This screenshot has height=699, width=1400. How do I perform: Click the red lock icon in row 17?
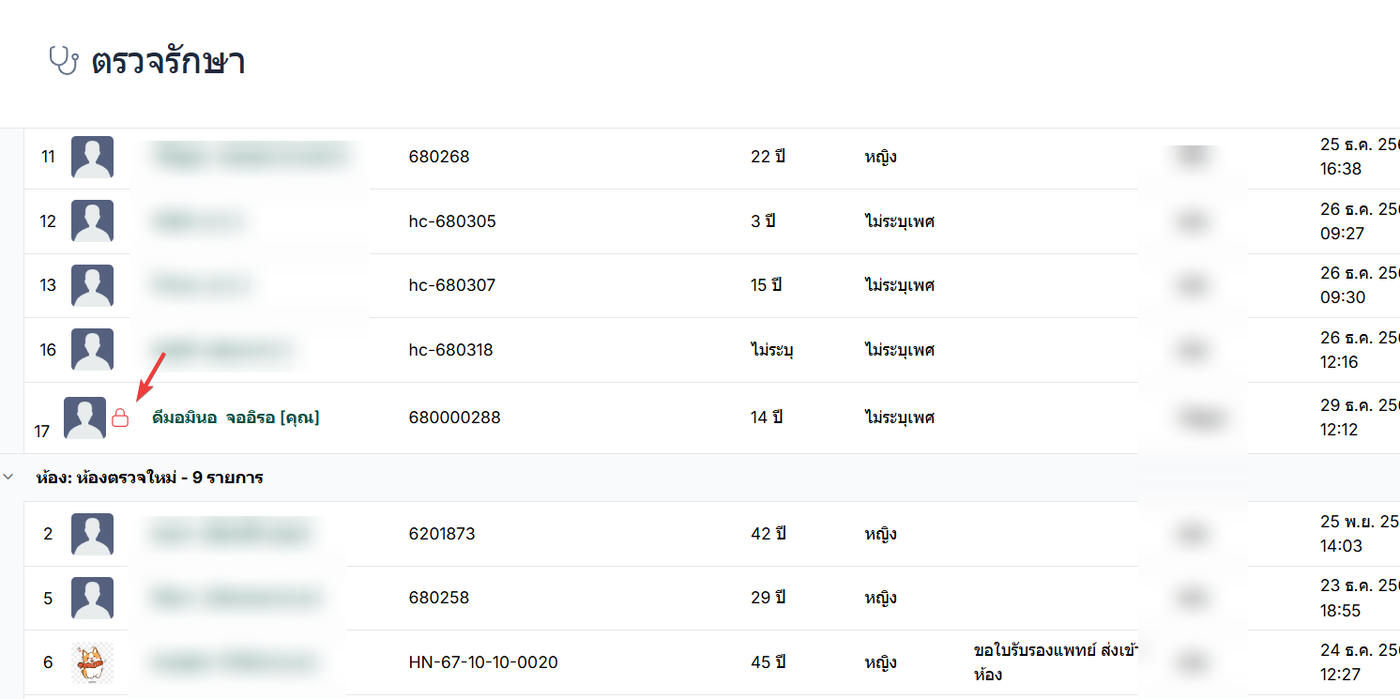pyautogui.click(x=120, y=418)
